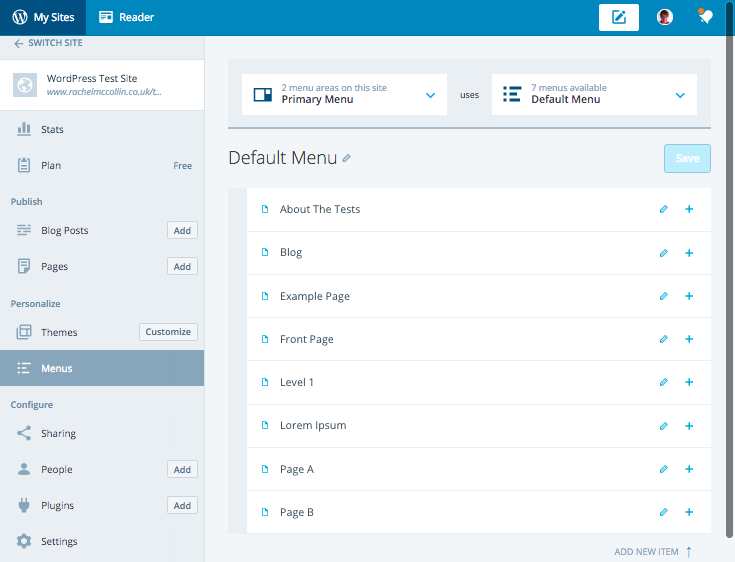
Task: Expand the Default Menu selection dropdown
Action: (x=594, y=94)
